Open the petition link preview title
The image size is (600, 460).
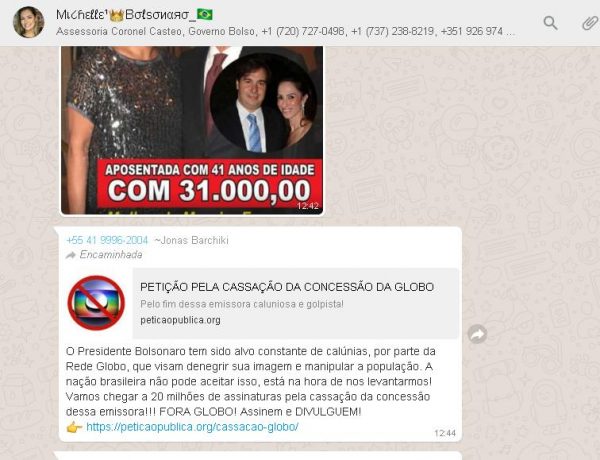(x=287, y=287)
